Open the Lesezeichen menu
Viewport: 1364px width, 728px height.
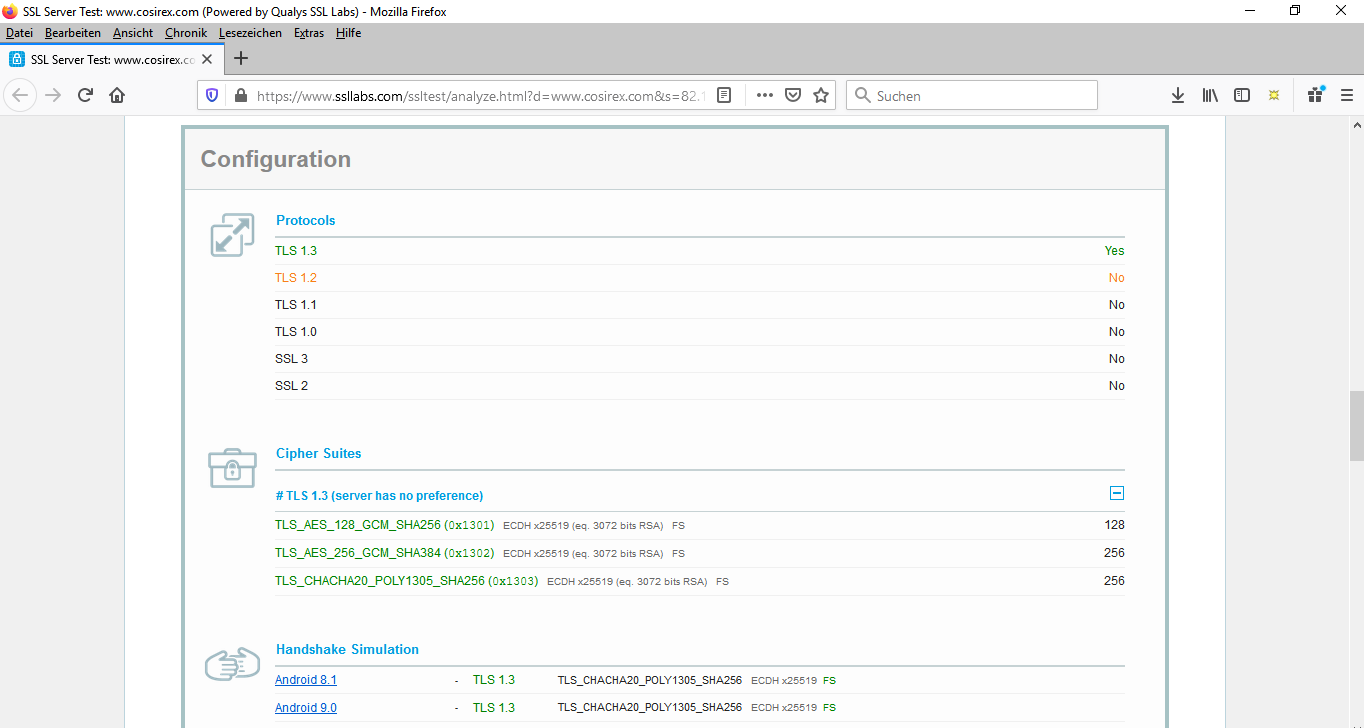250,33
